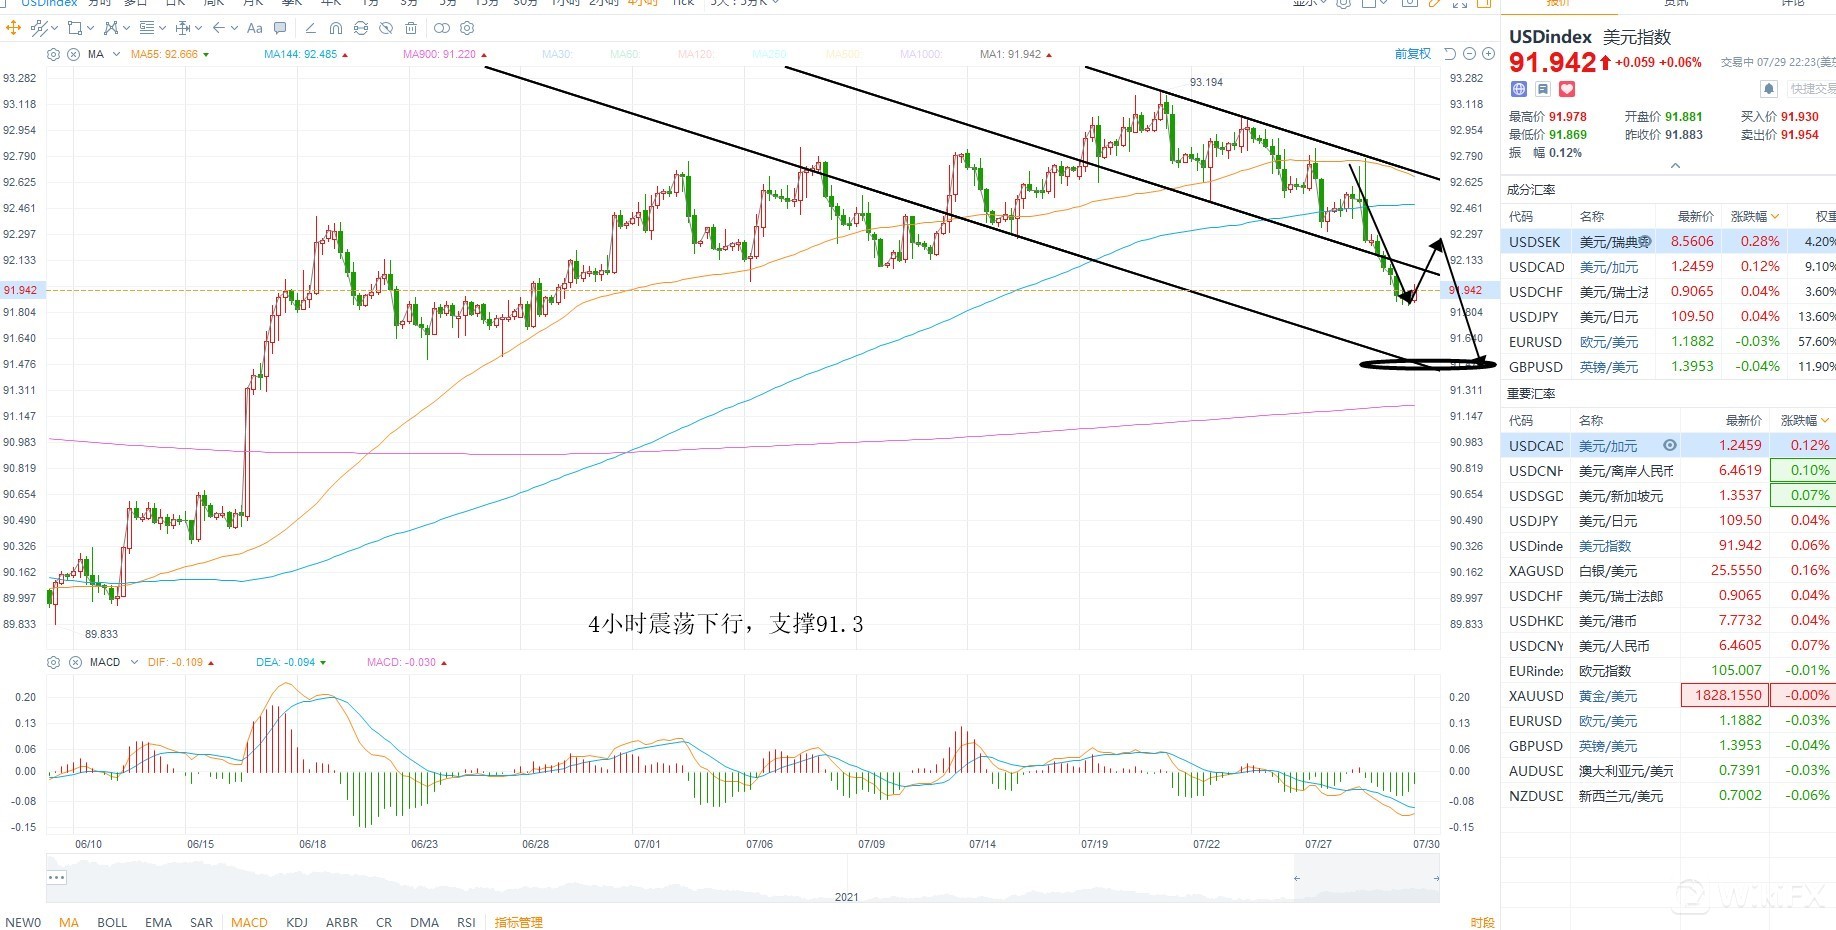Click the red heart favorite icon
This screenshot has width=1836, height=930.
pyautogui.click(x=1567, y=89)
